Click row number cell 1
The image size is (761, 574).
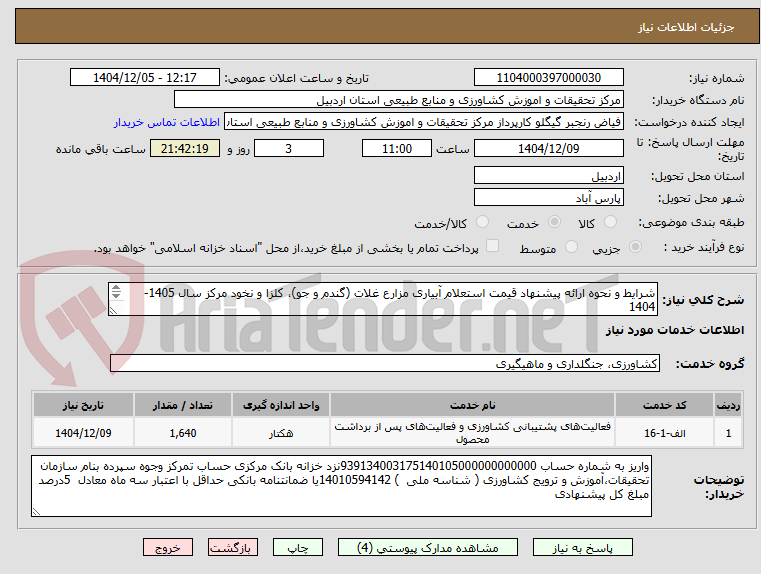point(728,433)
